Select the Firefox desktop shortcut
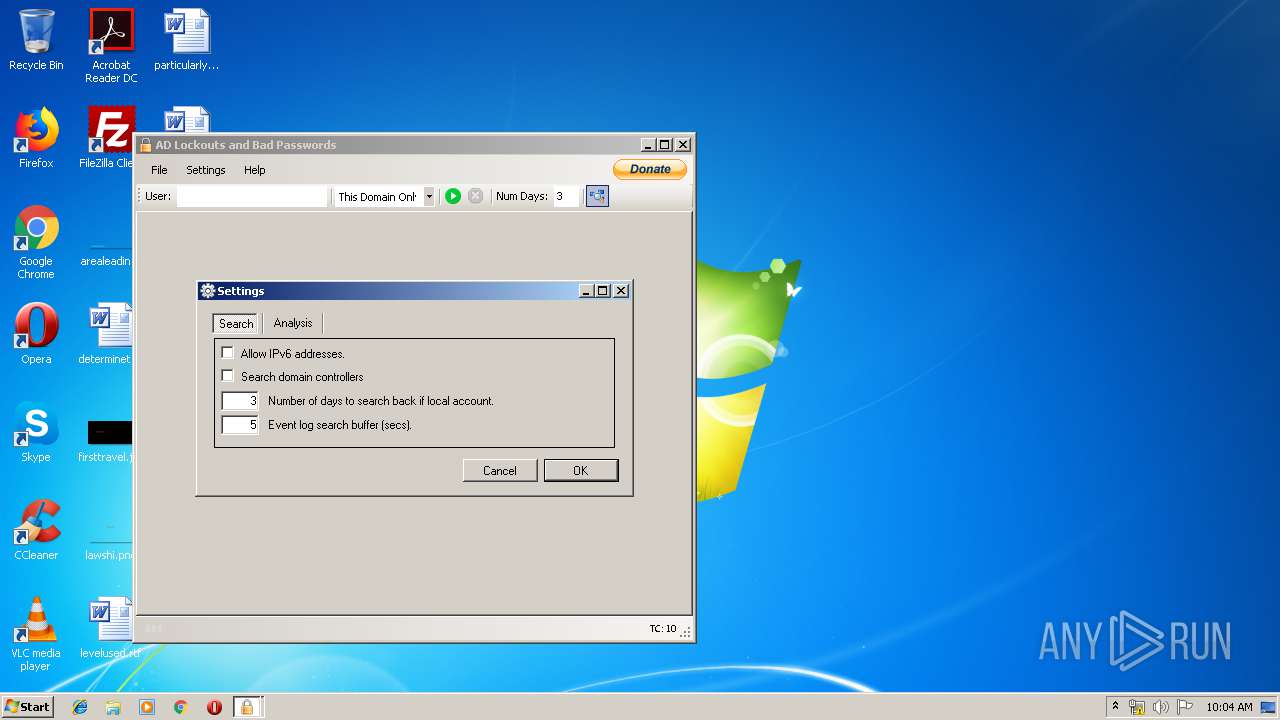1280x720 pixels. (x=36, y=138)
